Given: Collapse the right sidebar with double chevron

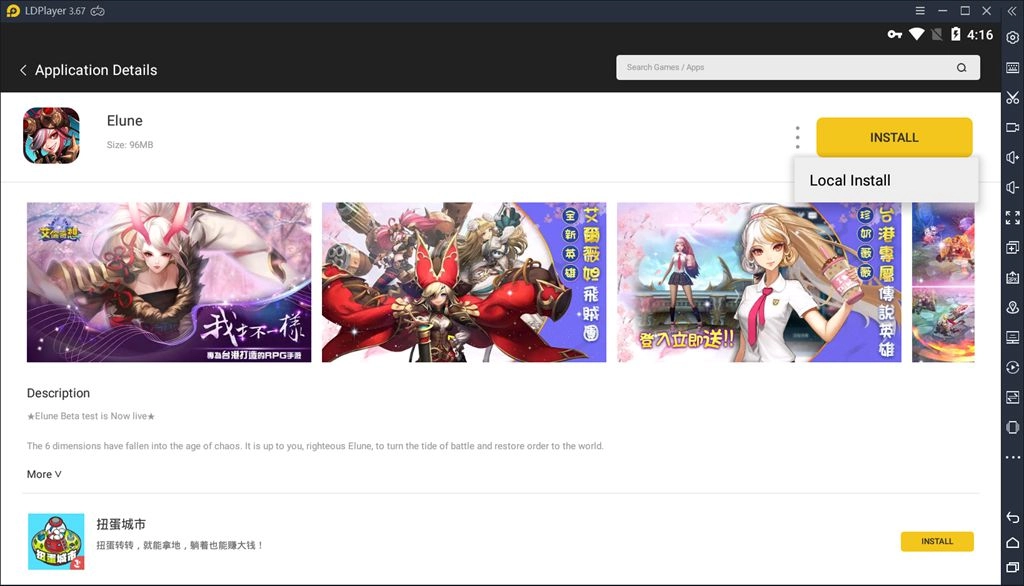Looking at the screenshot, I should [x=1012, y=11].
